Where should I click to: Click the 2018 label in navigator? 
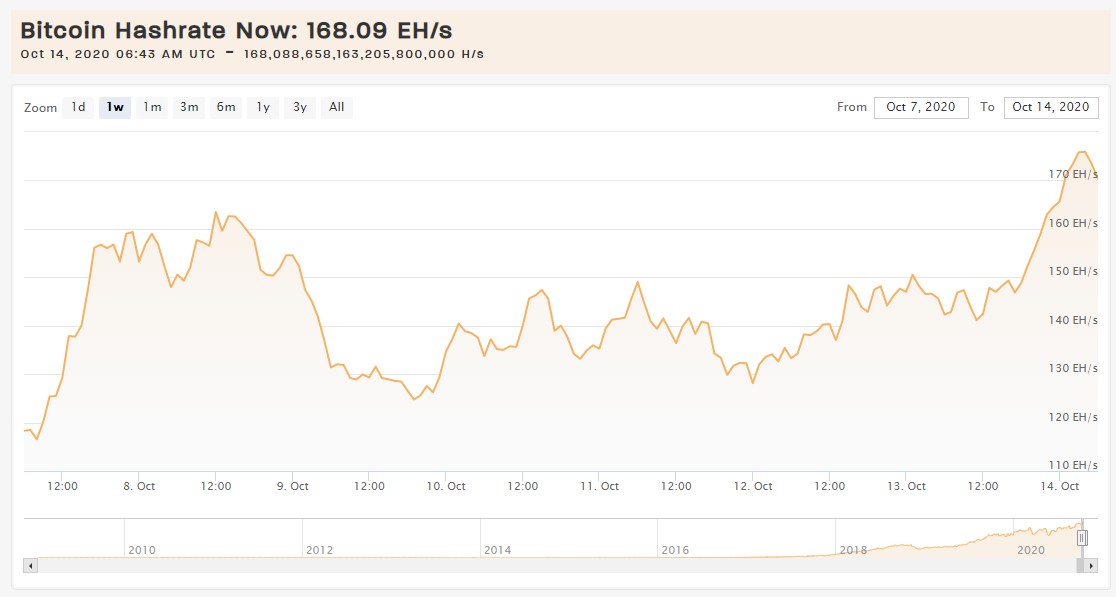pos(853,550)
